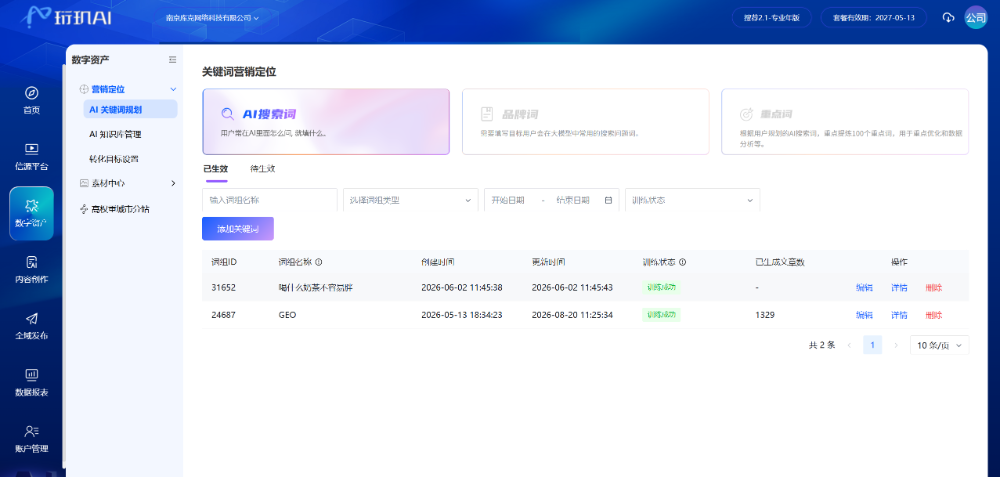Image resolution: width=1000 pixels, height=477 pixels.
Task: Collapse the 营销定位 tree section
Action: tap(173, 90)
